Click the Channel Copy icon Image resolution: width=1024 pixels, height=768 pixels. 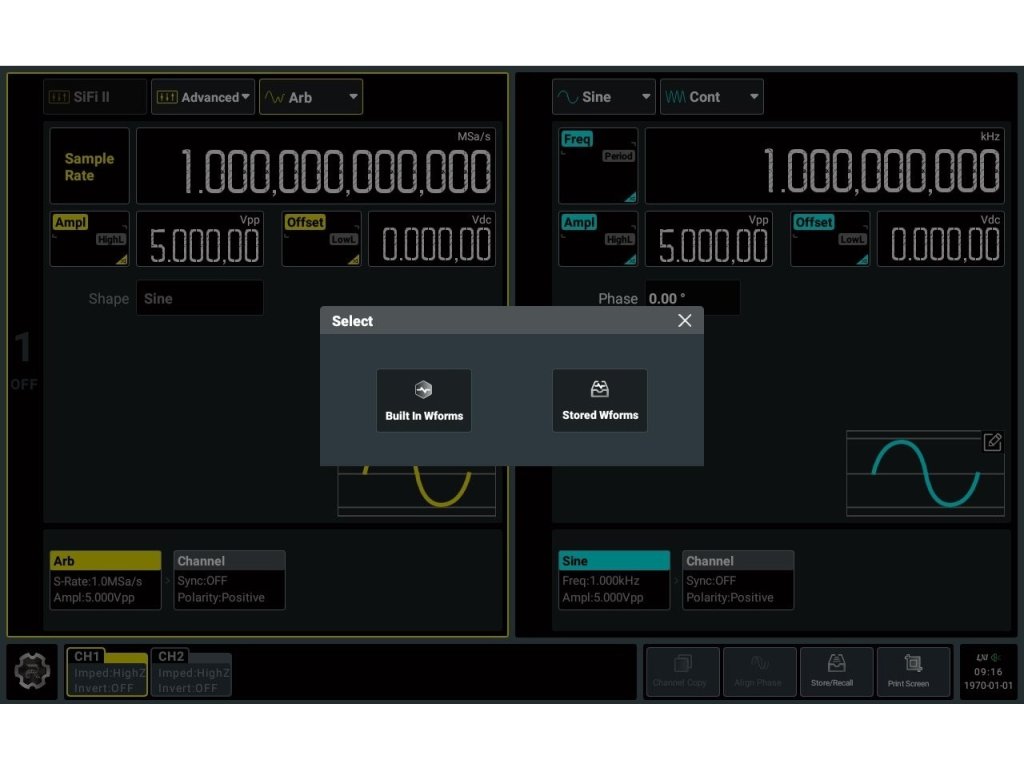click(682, 672)
